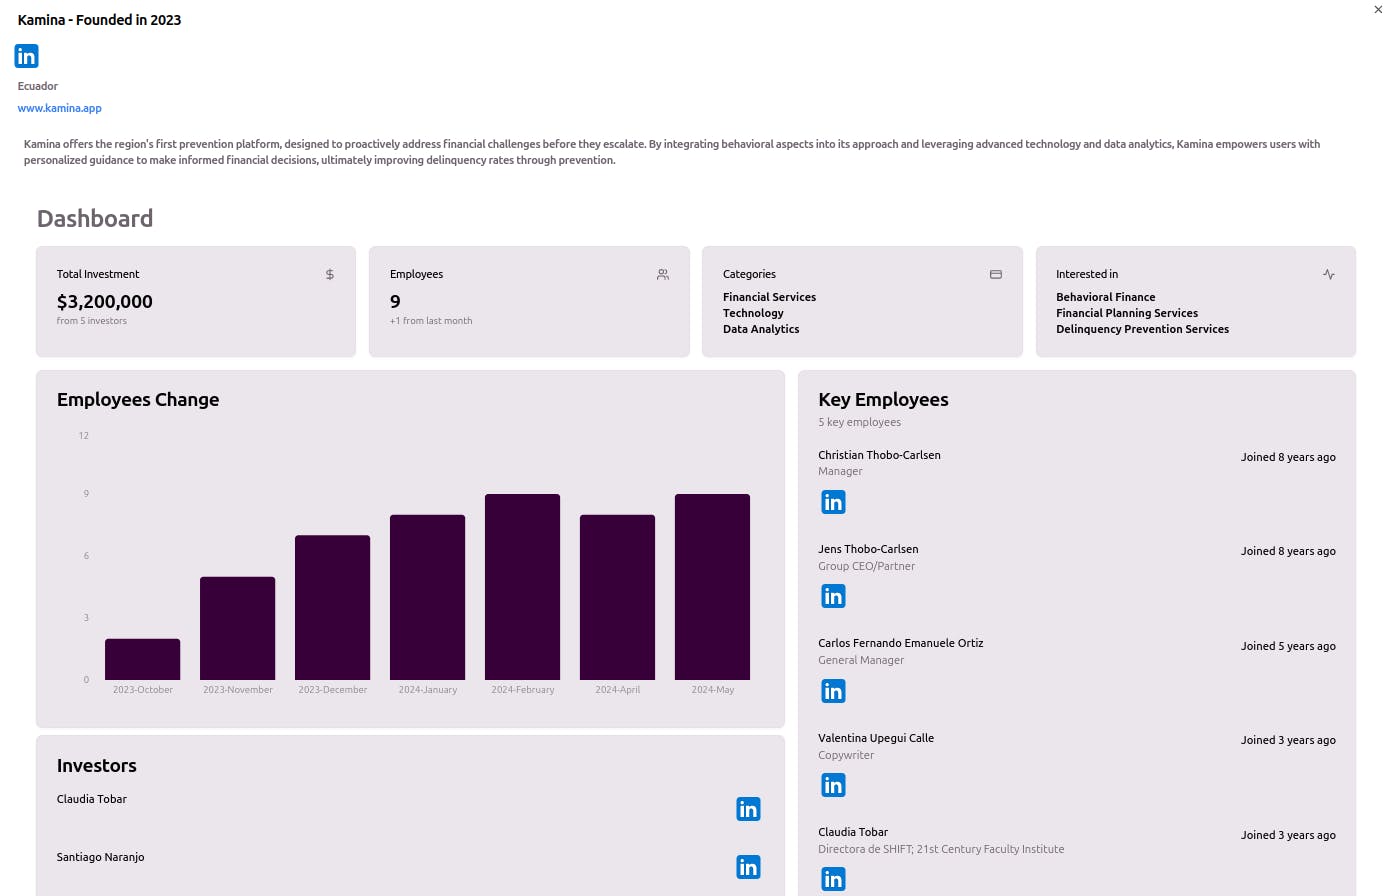Click the 'Data Analytics' category
The width and height of the screenshot is (1391, 896).
point(761,329)
